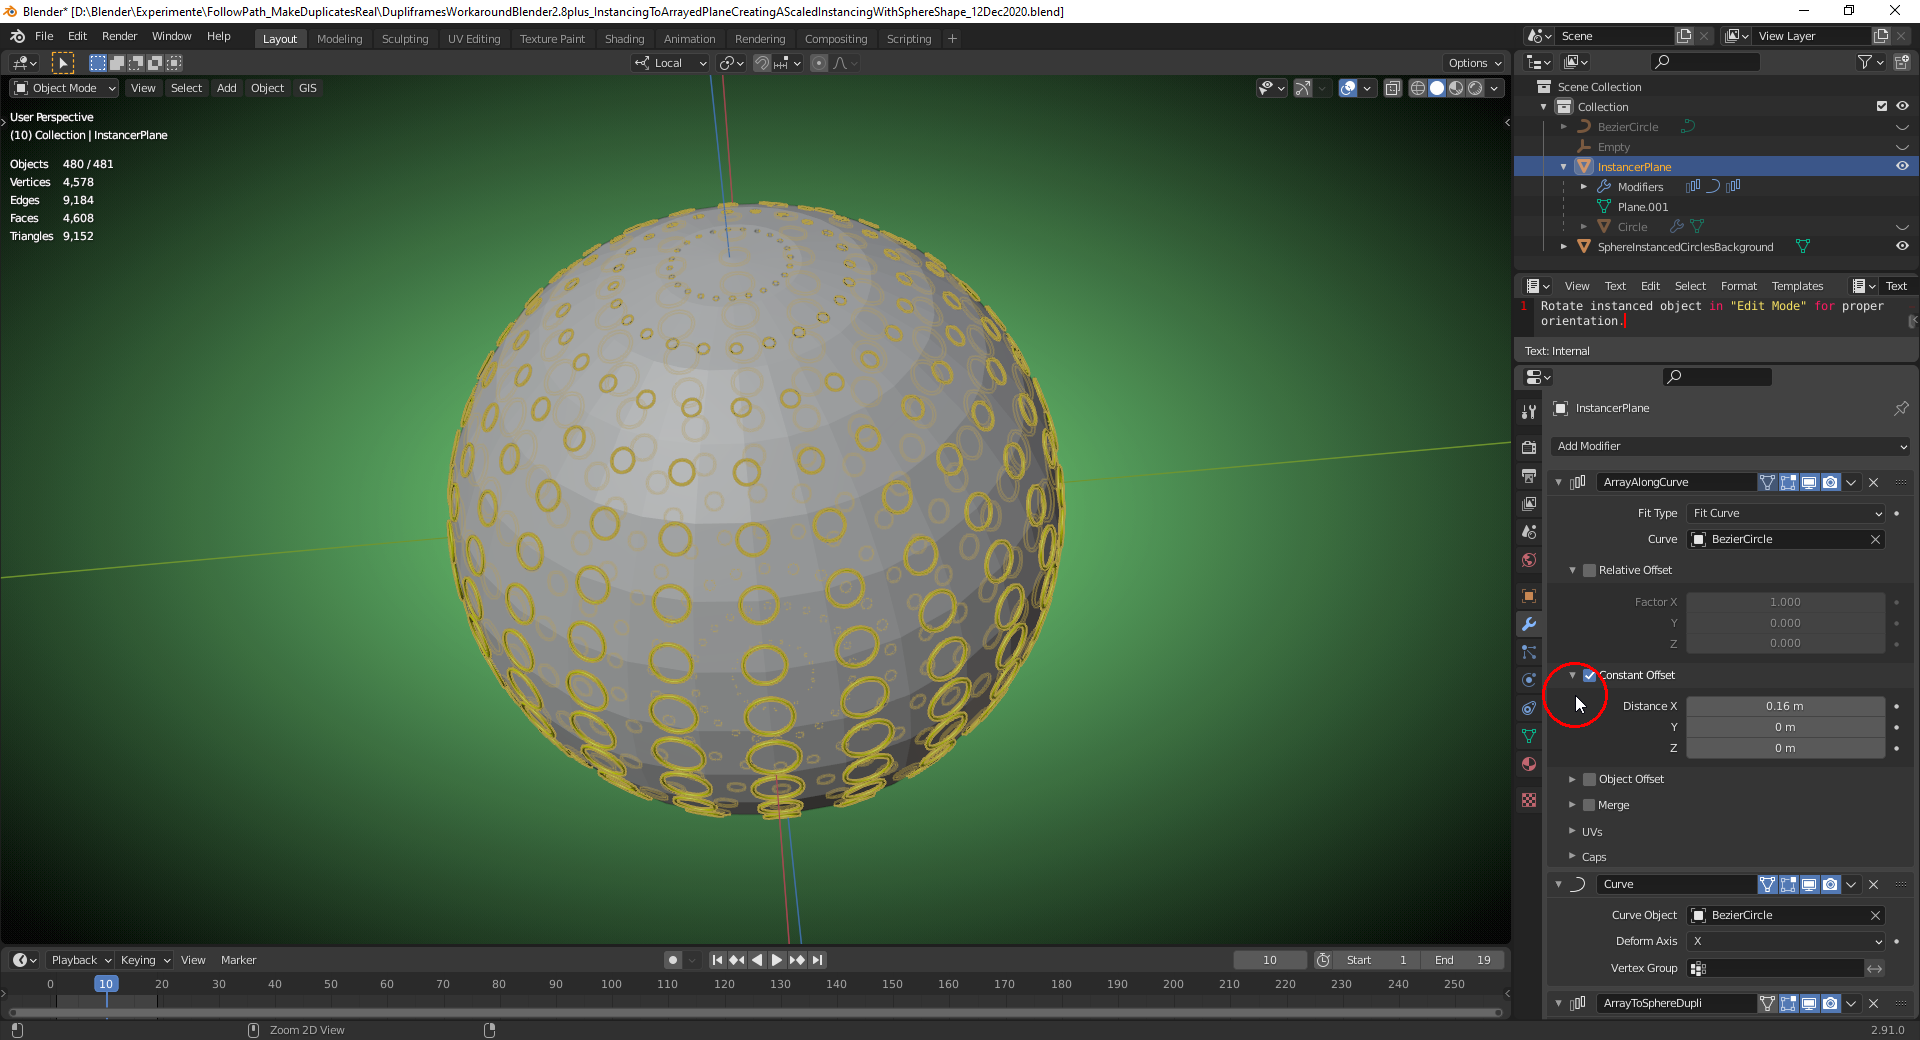Viewport: 1920px width, 1040px height.
Task: Open the Render properties tab
Action: point(1529,447)
